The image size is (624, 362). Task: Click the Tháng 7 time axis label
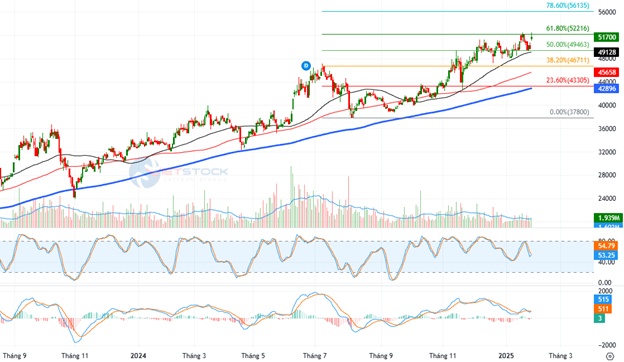314,355
